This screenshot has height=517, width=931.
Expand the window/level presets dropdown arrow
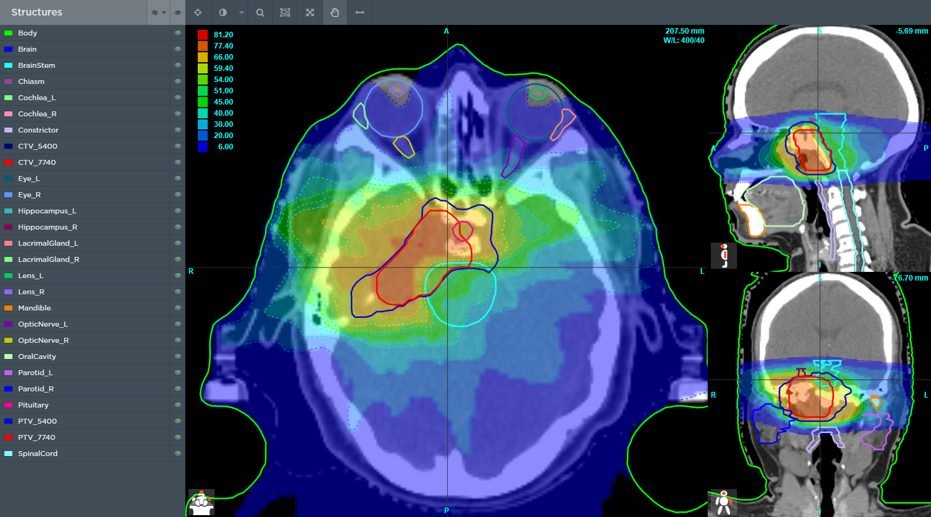coord(241,12)
